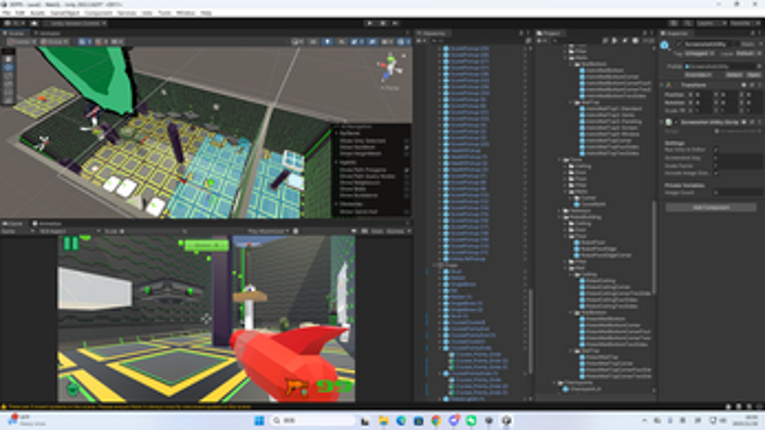Start Play mode with the Play button

coord(370,23)
